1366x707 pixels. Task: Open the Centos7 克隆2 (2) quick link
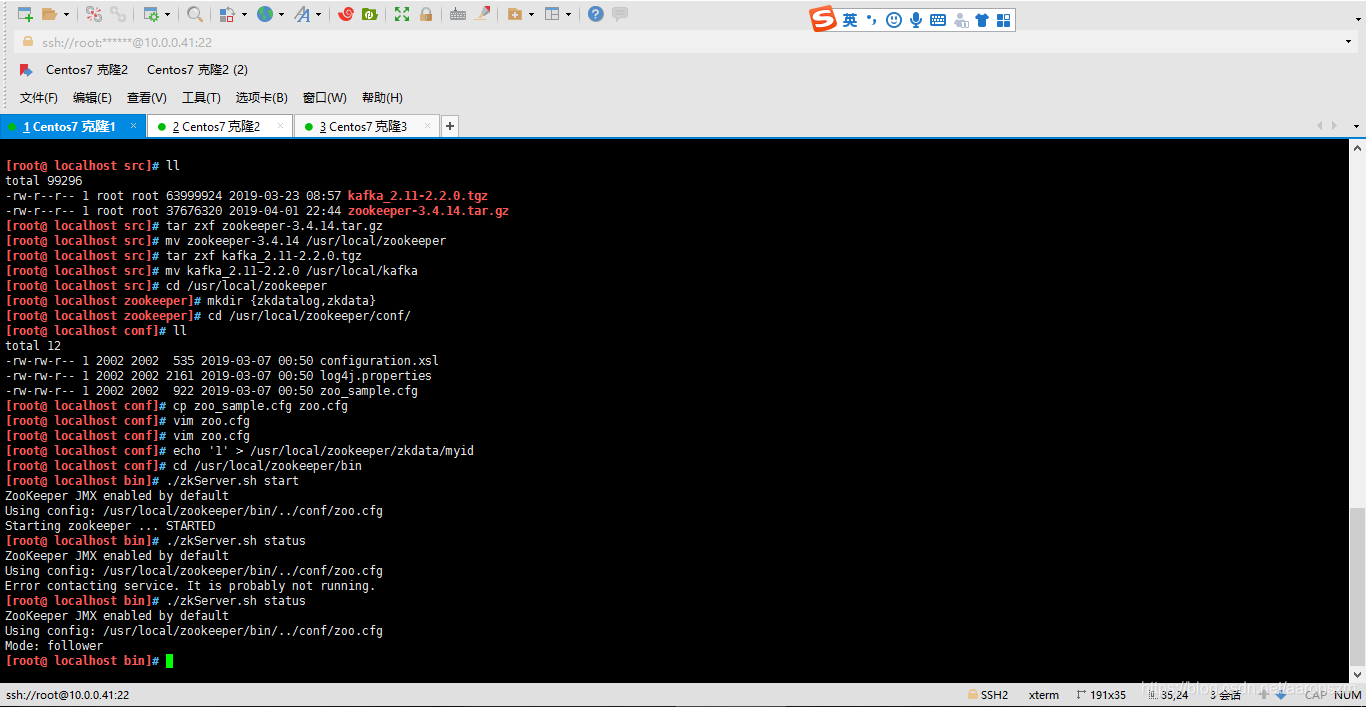pyautogui.click(x=197, y=70)
